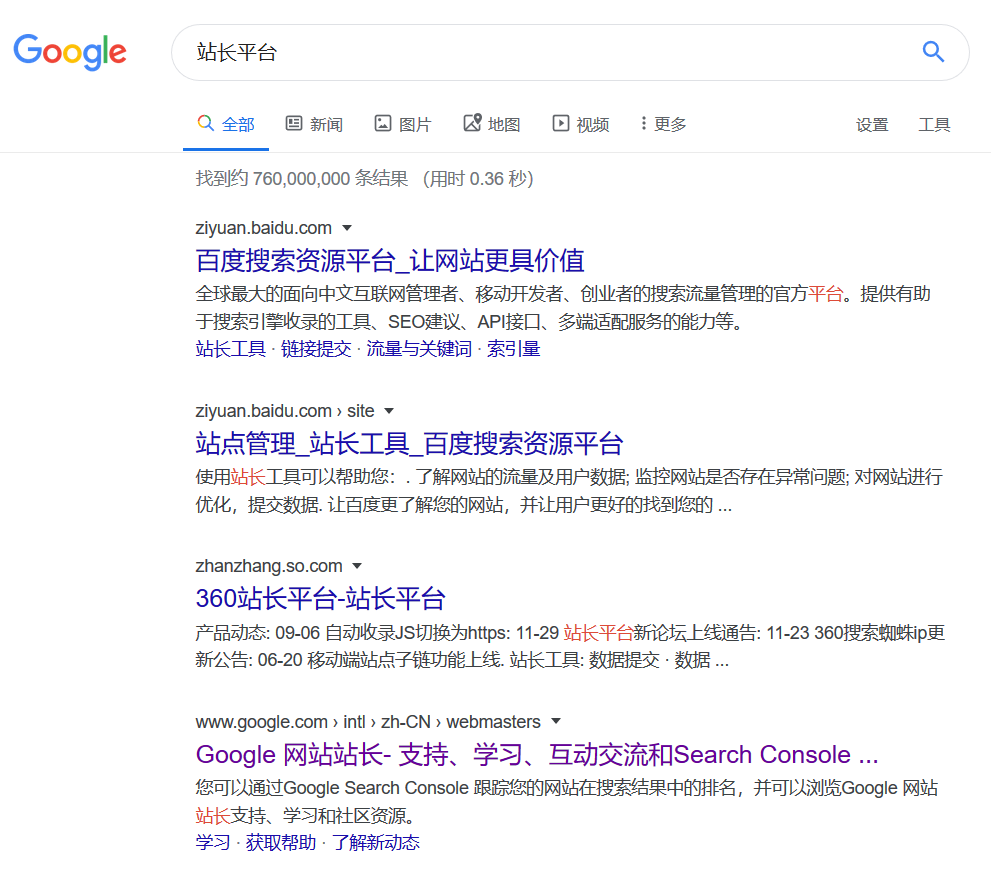Open the 图片 tab
The image size is (991, 877).
pos(403,124)
